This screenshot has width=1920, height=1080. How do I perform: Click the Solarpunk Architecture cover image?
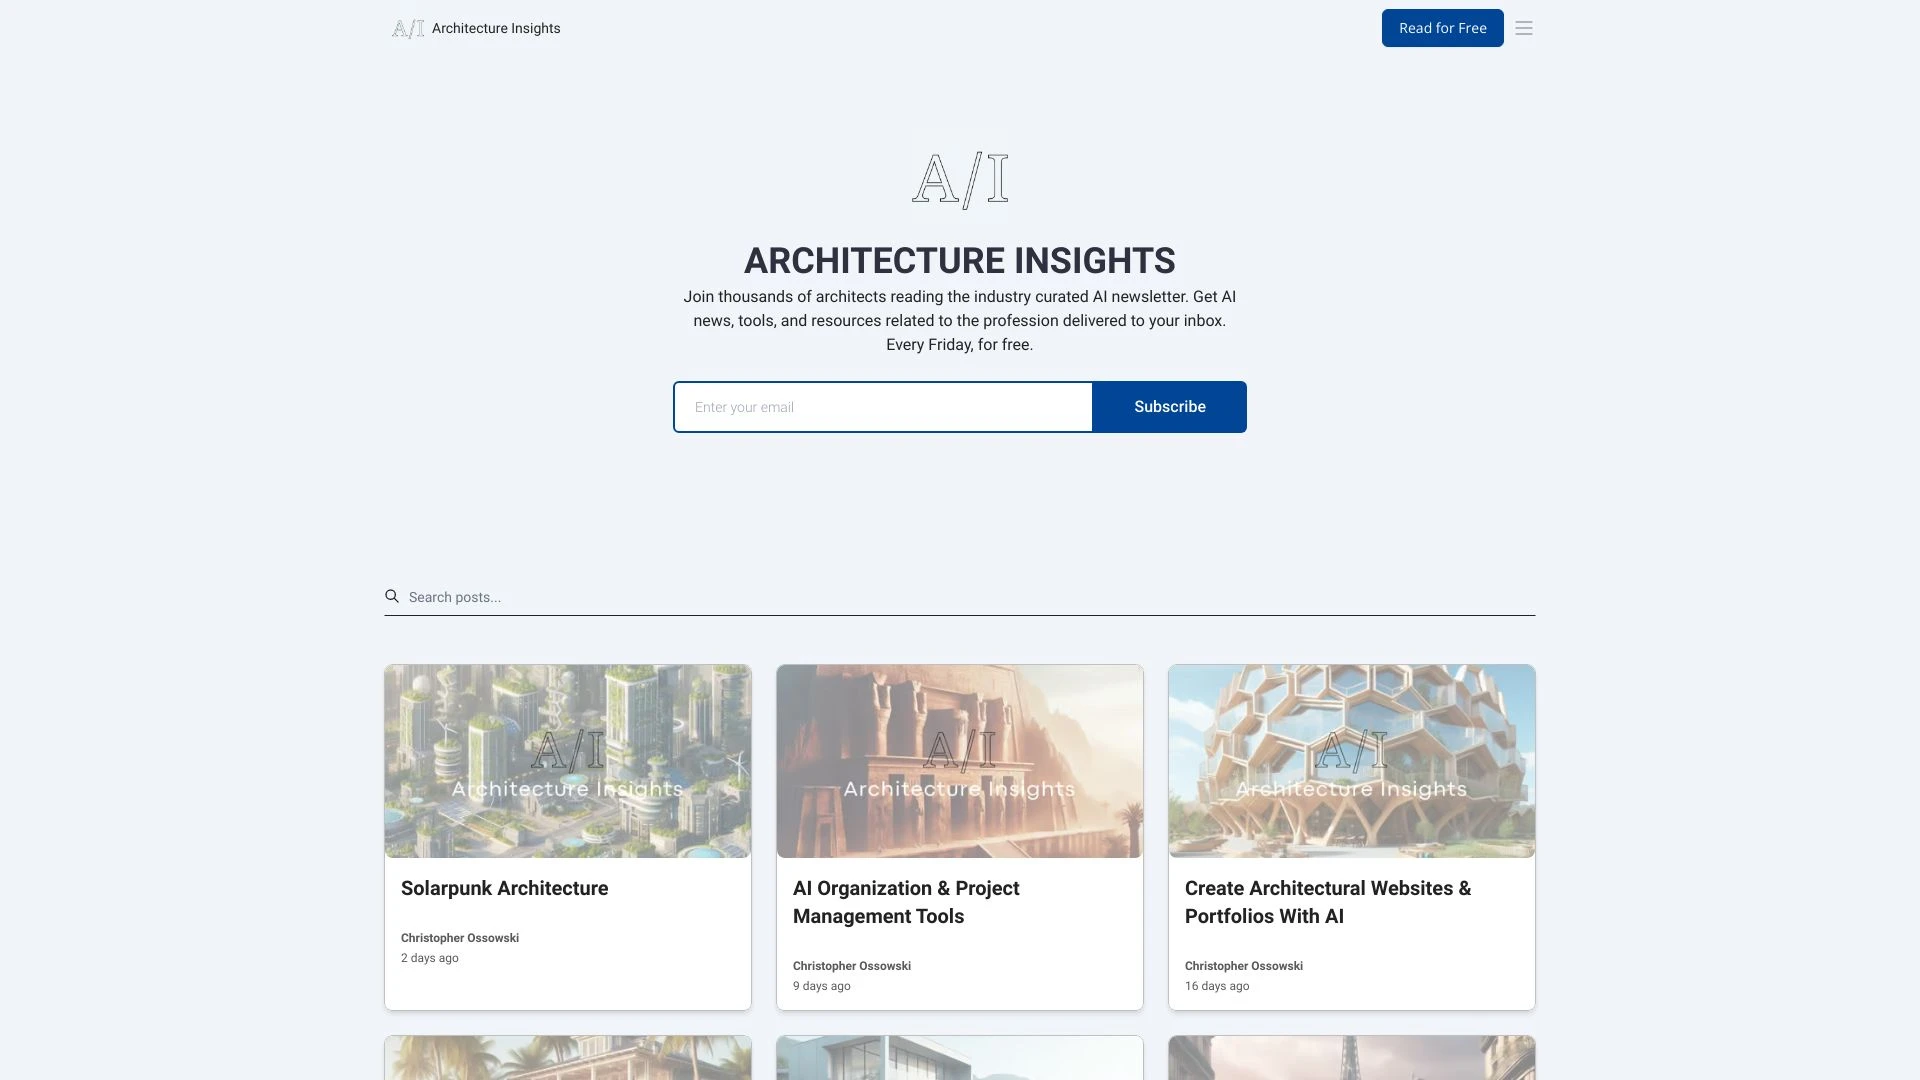point(567,761)
